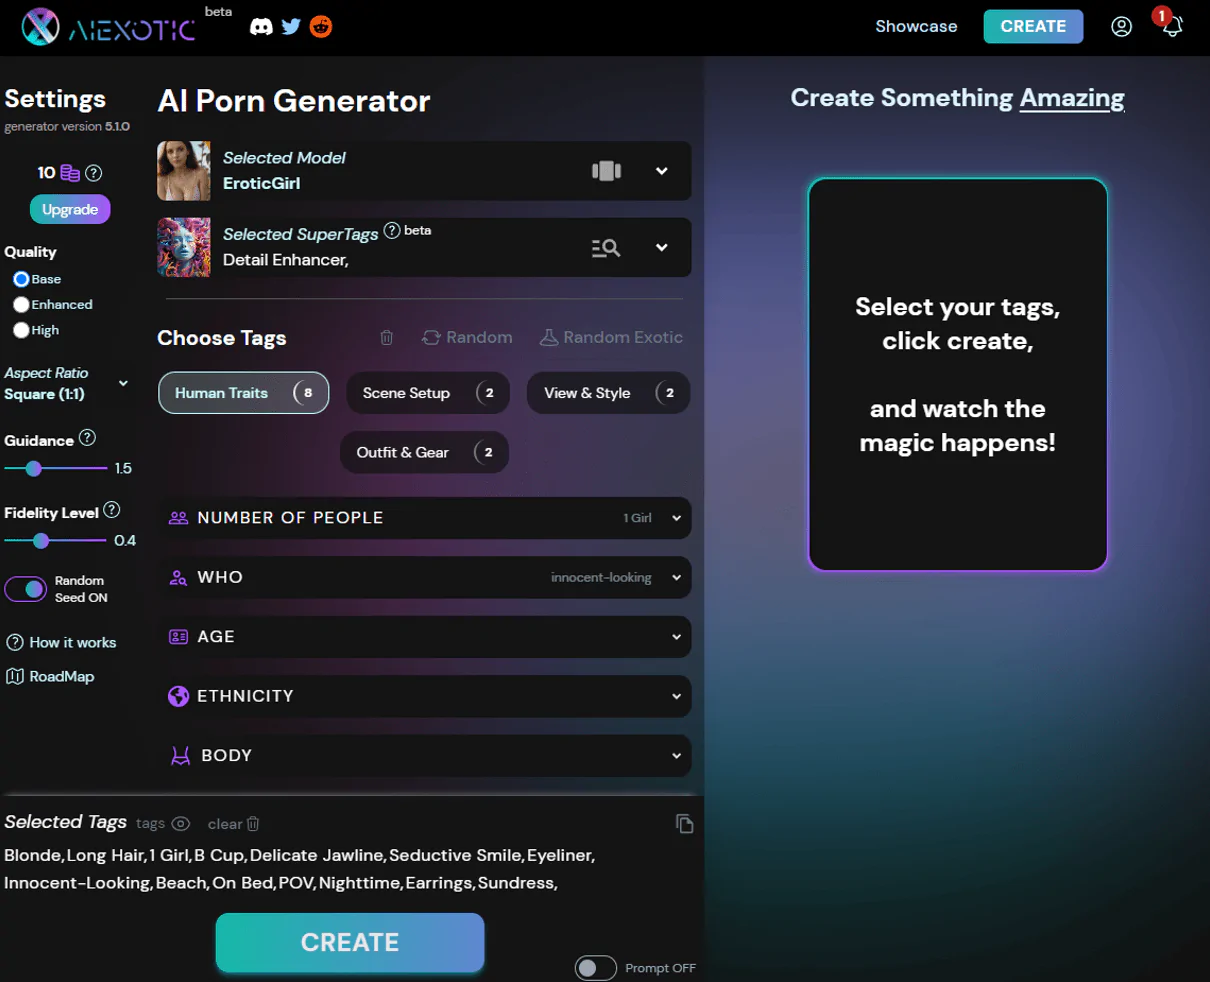Expand the Who section
The height and width of the screenshot is (982, 1210).
(x=425, y=578)
